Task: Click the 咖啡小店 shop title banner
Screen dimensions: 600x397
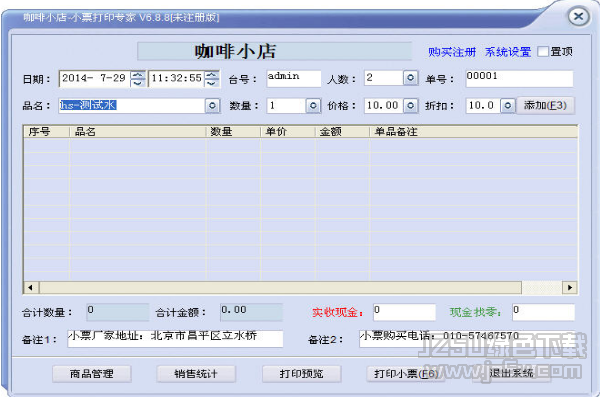Action: click(274, 51)
